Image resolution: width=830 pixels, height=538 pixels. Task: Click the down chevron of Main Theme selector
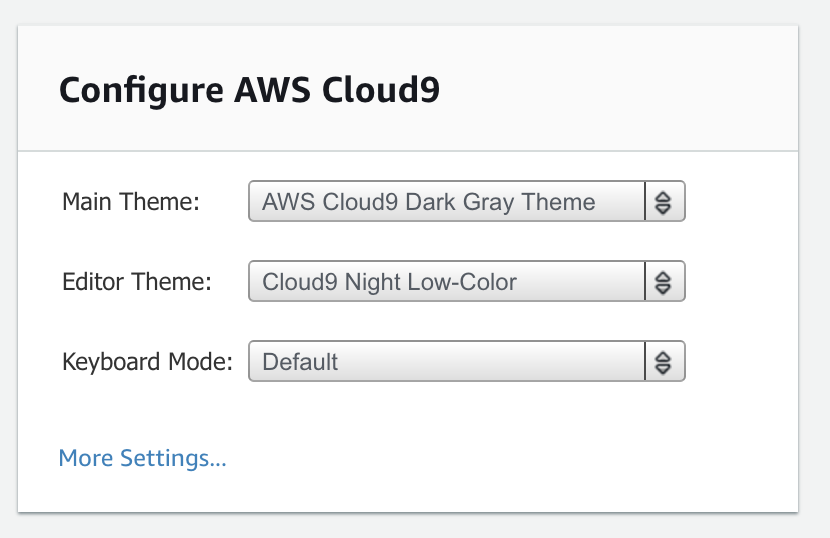pyautogui.click(x=663, y=208)
